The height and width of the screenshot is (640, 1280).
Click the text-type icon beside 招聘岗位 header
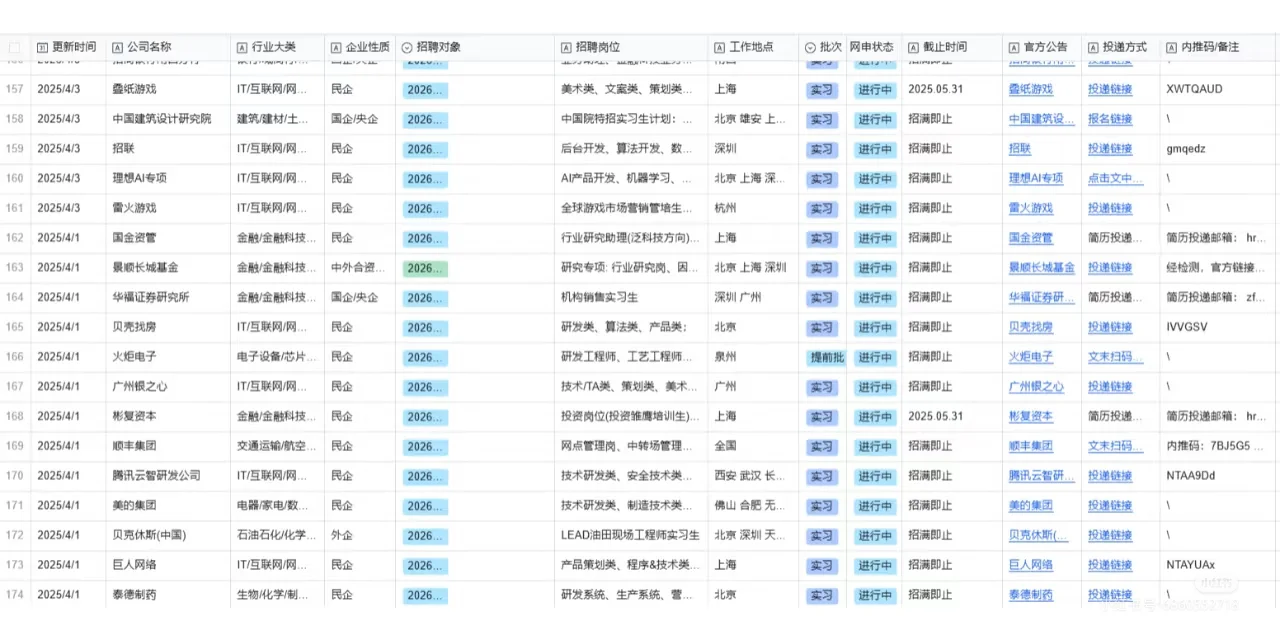(566, 47)
